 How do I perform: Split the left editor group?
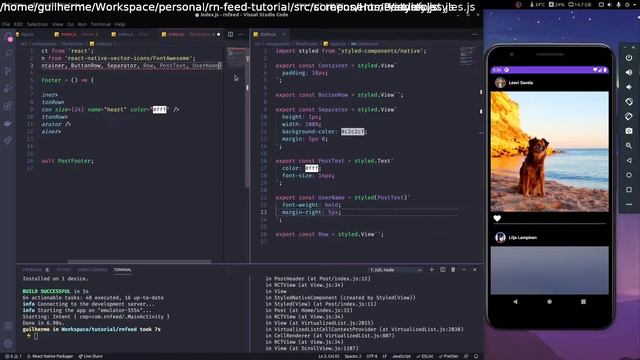click(x=230, y=34)
